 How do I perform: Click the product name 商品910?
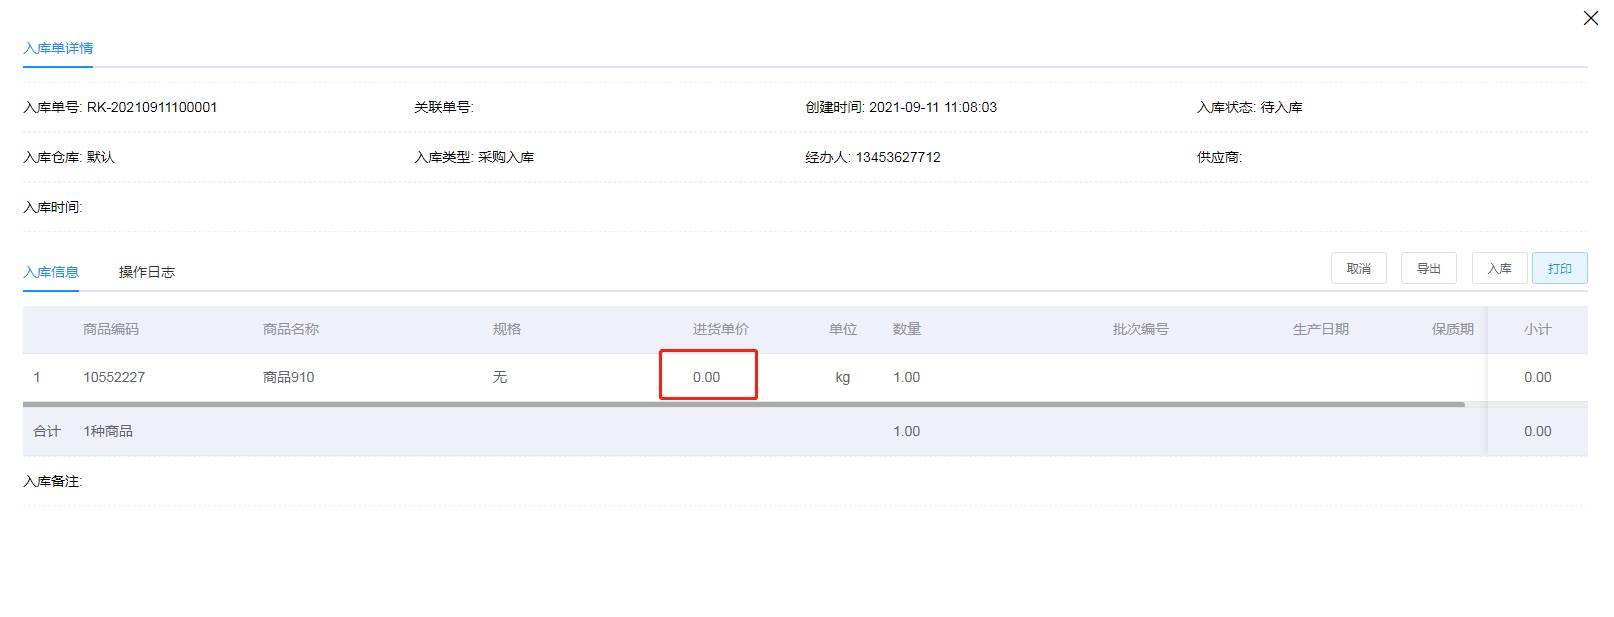coord(288,377)
